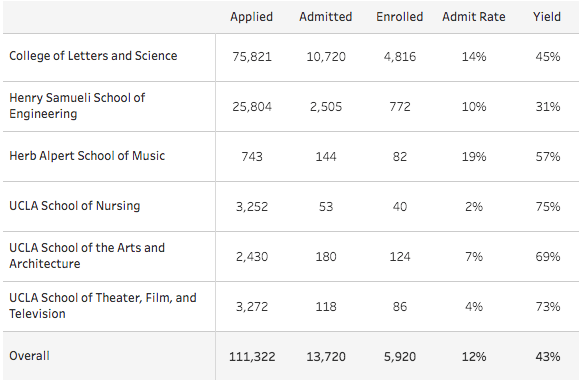
Task: Select the Applied column header
Action: [251, 17]
